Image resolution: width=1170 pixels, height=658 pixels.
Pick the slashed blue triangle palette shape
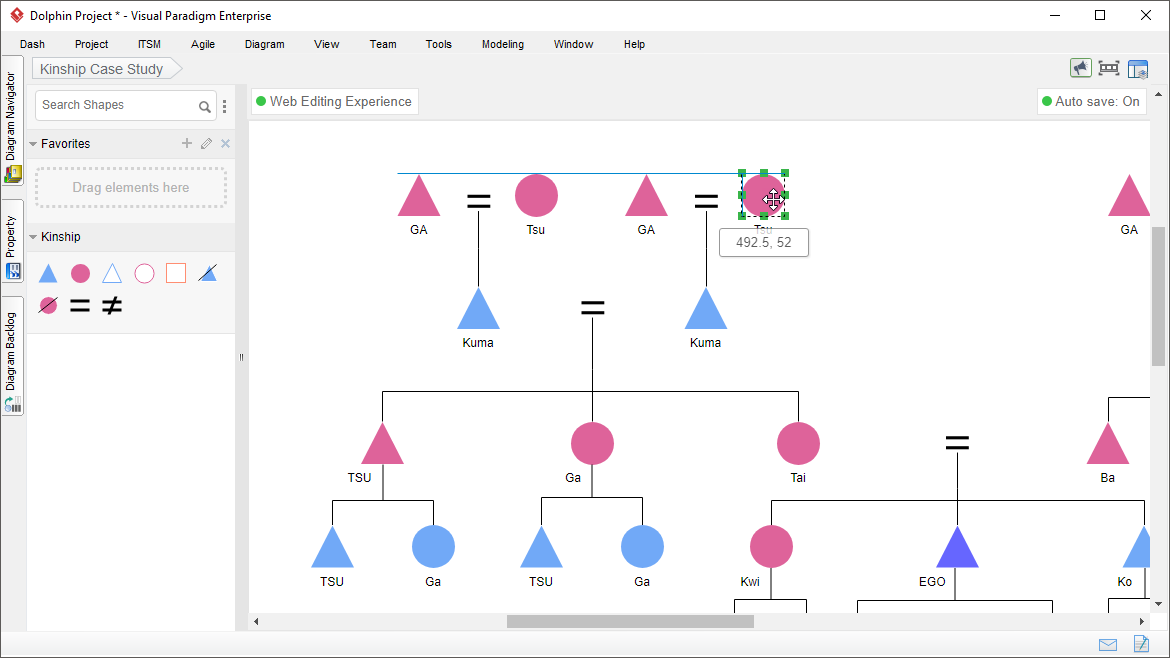click(207, 274)
